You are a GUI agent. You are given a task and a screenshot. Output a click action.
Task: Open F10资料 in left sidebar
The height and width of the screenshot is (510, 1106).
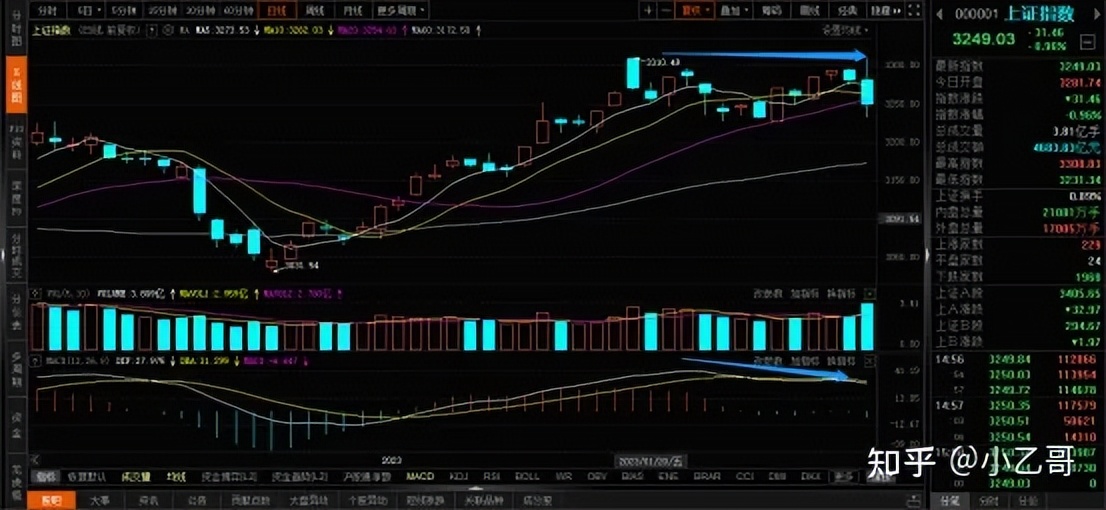(x=16, y=140)
